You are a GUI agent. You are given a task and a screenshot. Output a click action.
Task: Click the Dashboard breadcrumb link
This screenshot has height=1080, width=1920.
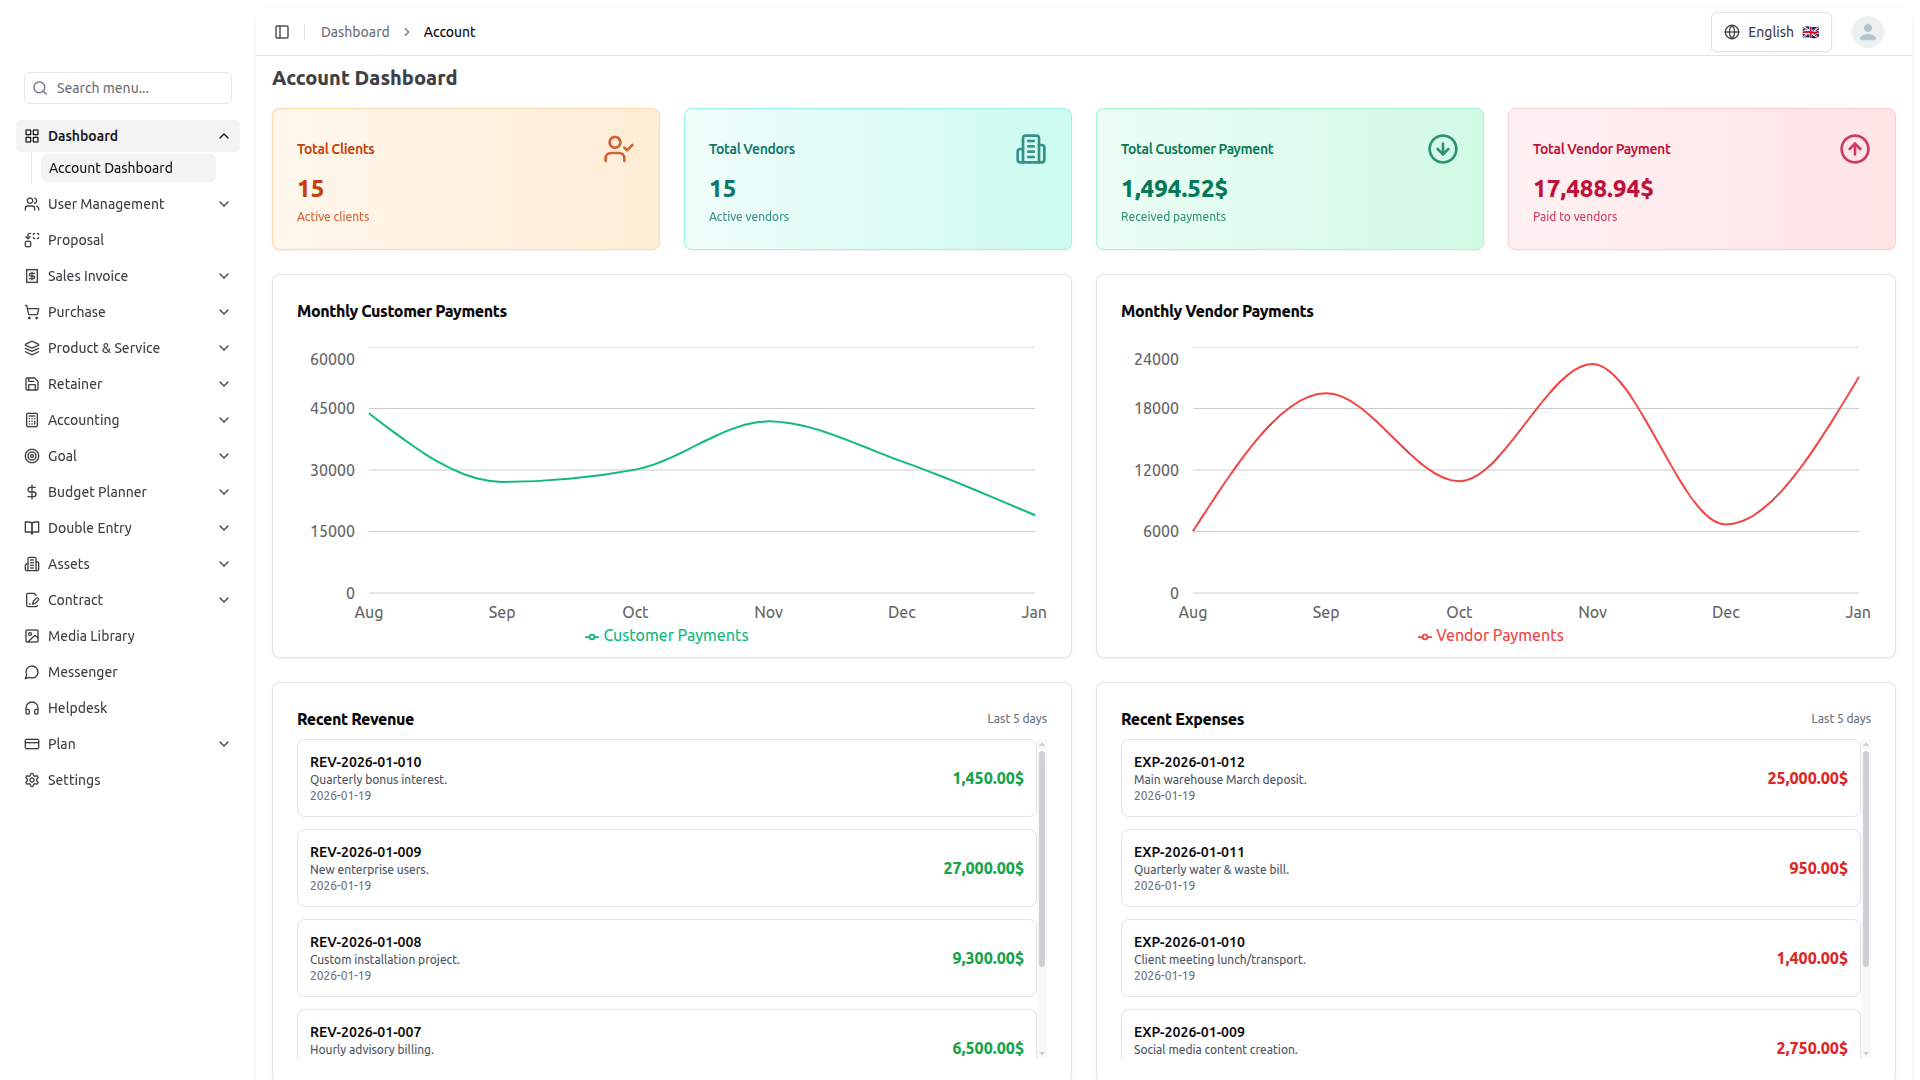click(x=355, y=32)
